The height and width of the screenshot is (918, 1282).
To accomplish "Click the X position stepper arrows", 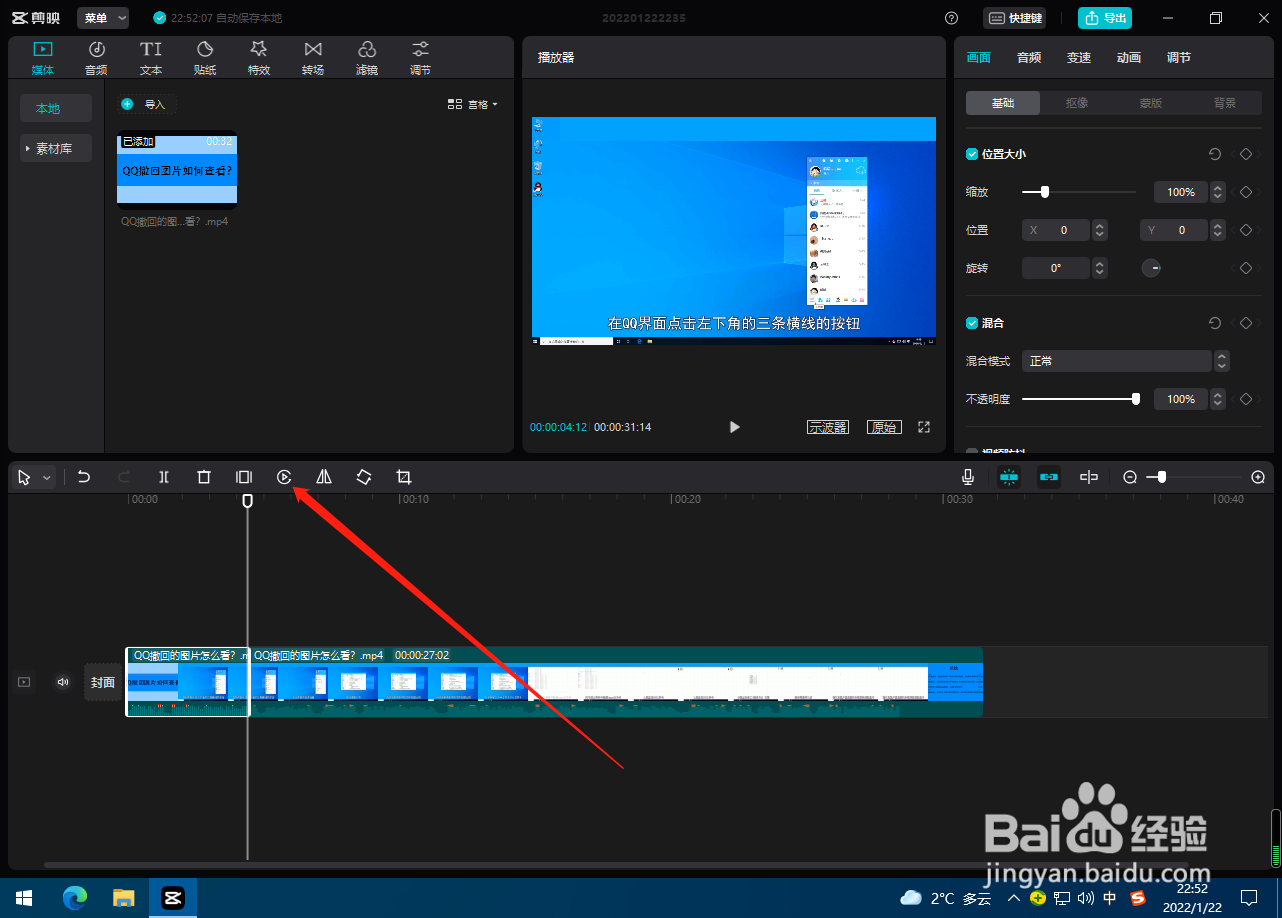I will [1100, 230].
